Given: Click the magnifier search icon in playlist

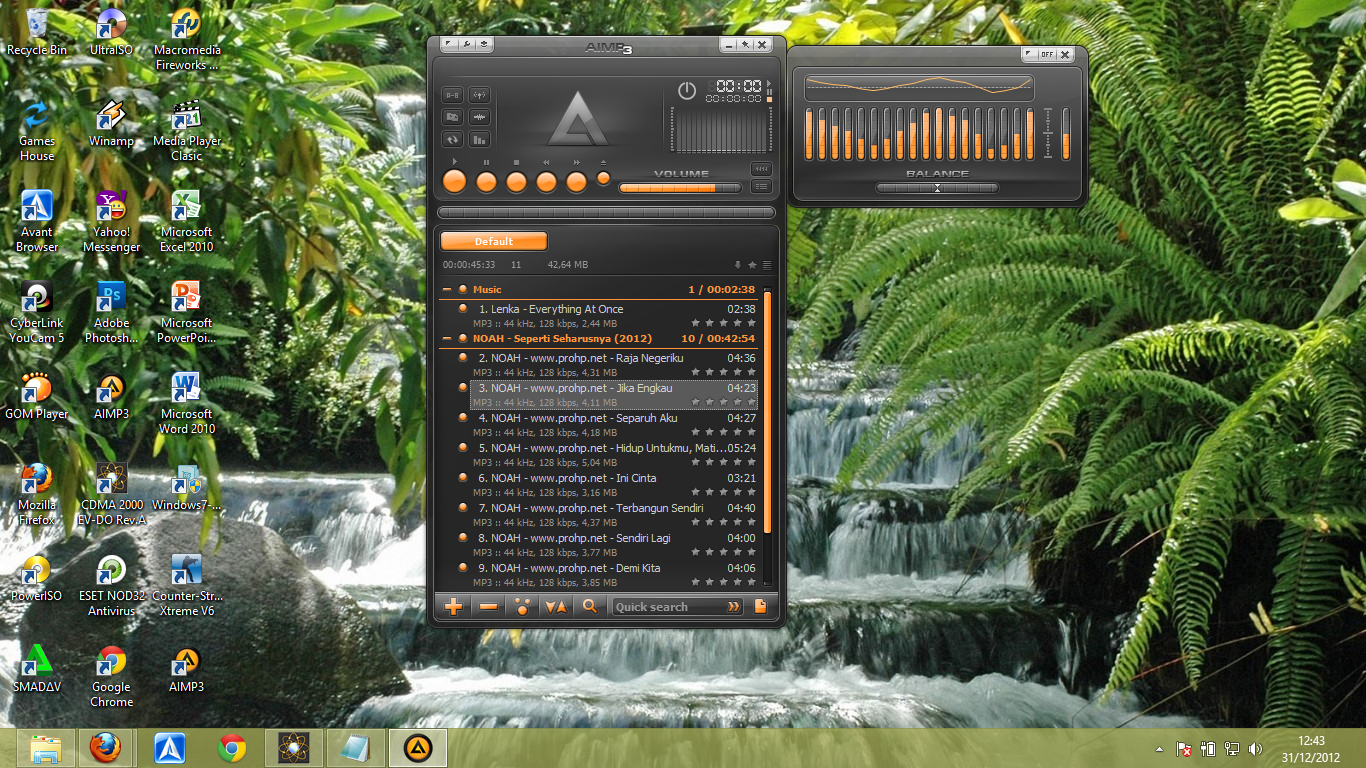Looking at the screenshot, I should [x=590, y=606].
